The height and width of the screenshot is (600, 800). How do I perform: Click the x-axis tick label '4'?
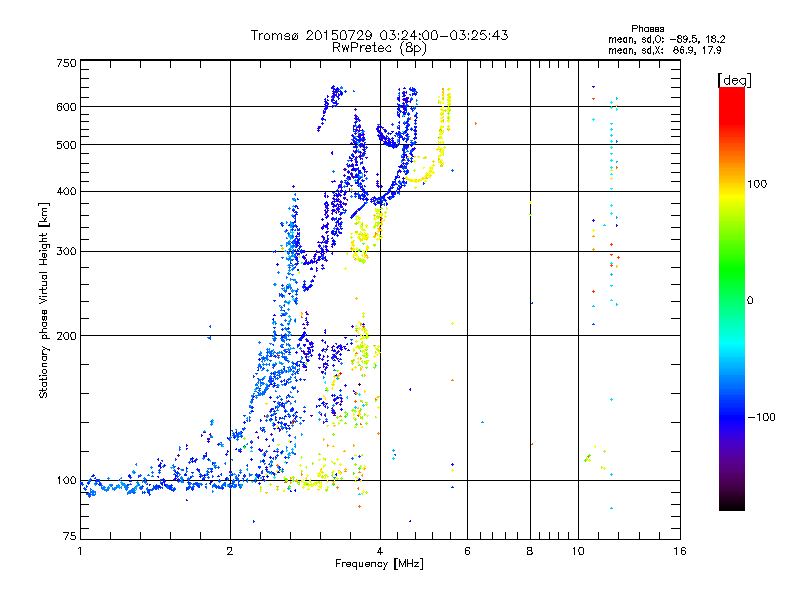pos(380,551)
